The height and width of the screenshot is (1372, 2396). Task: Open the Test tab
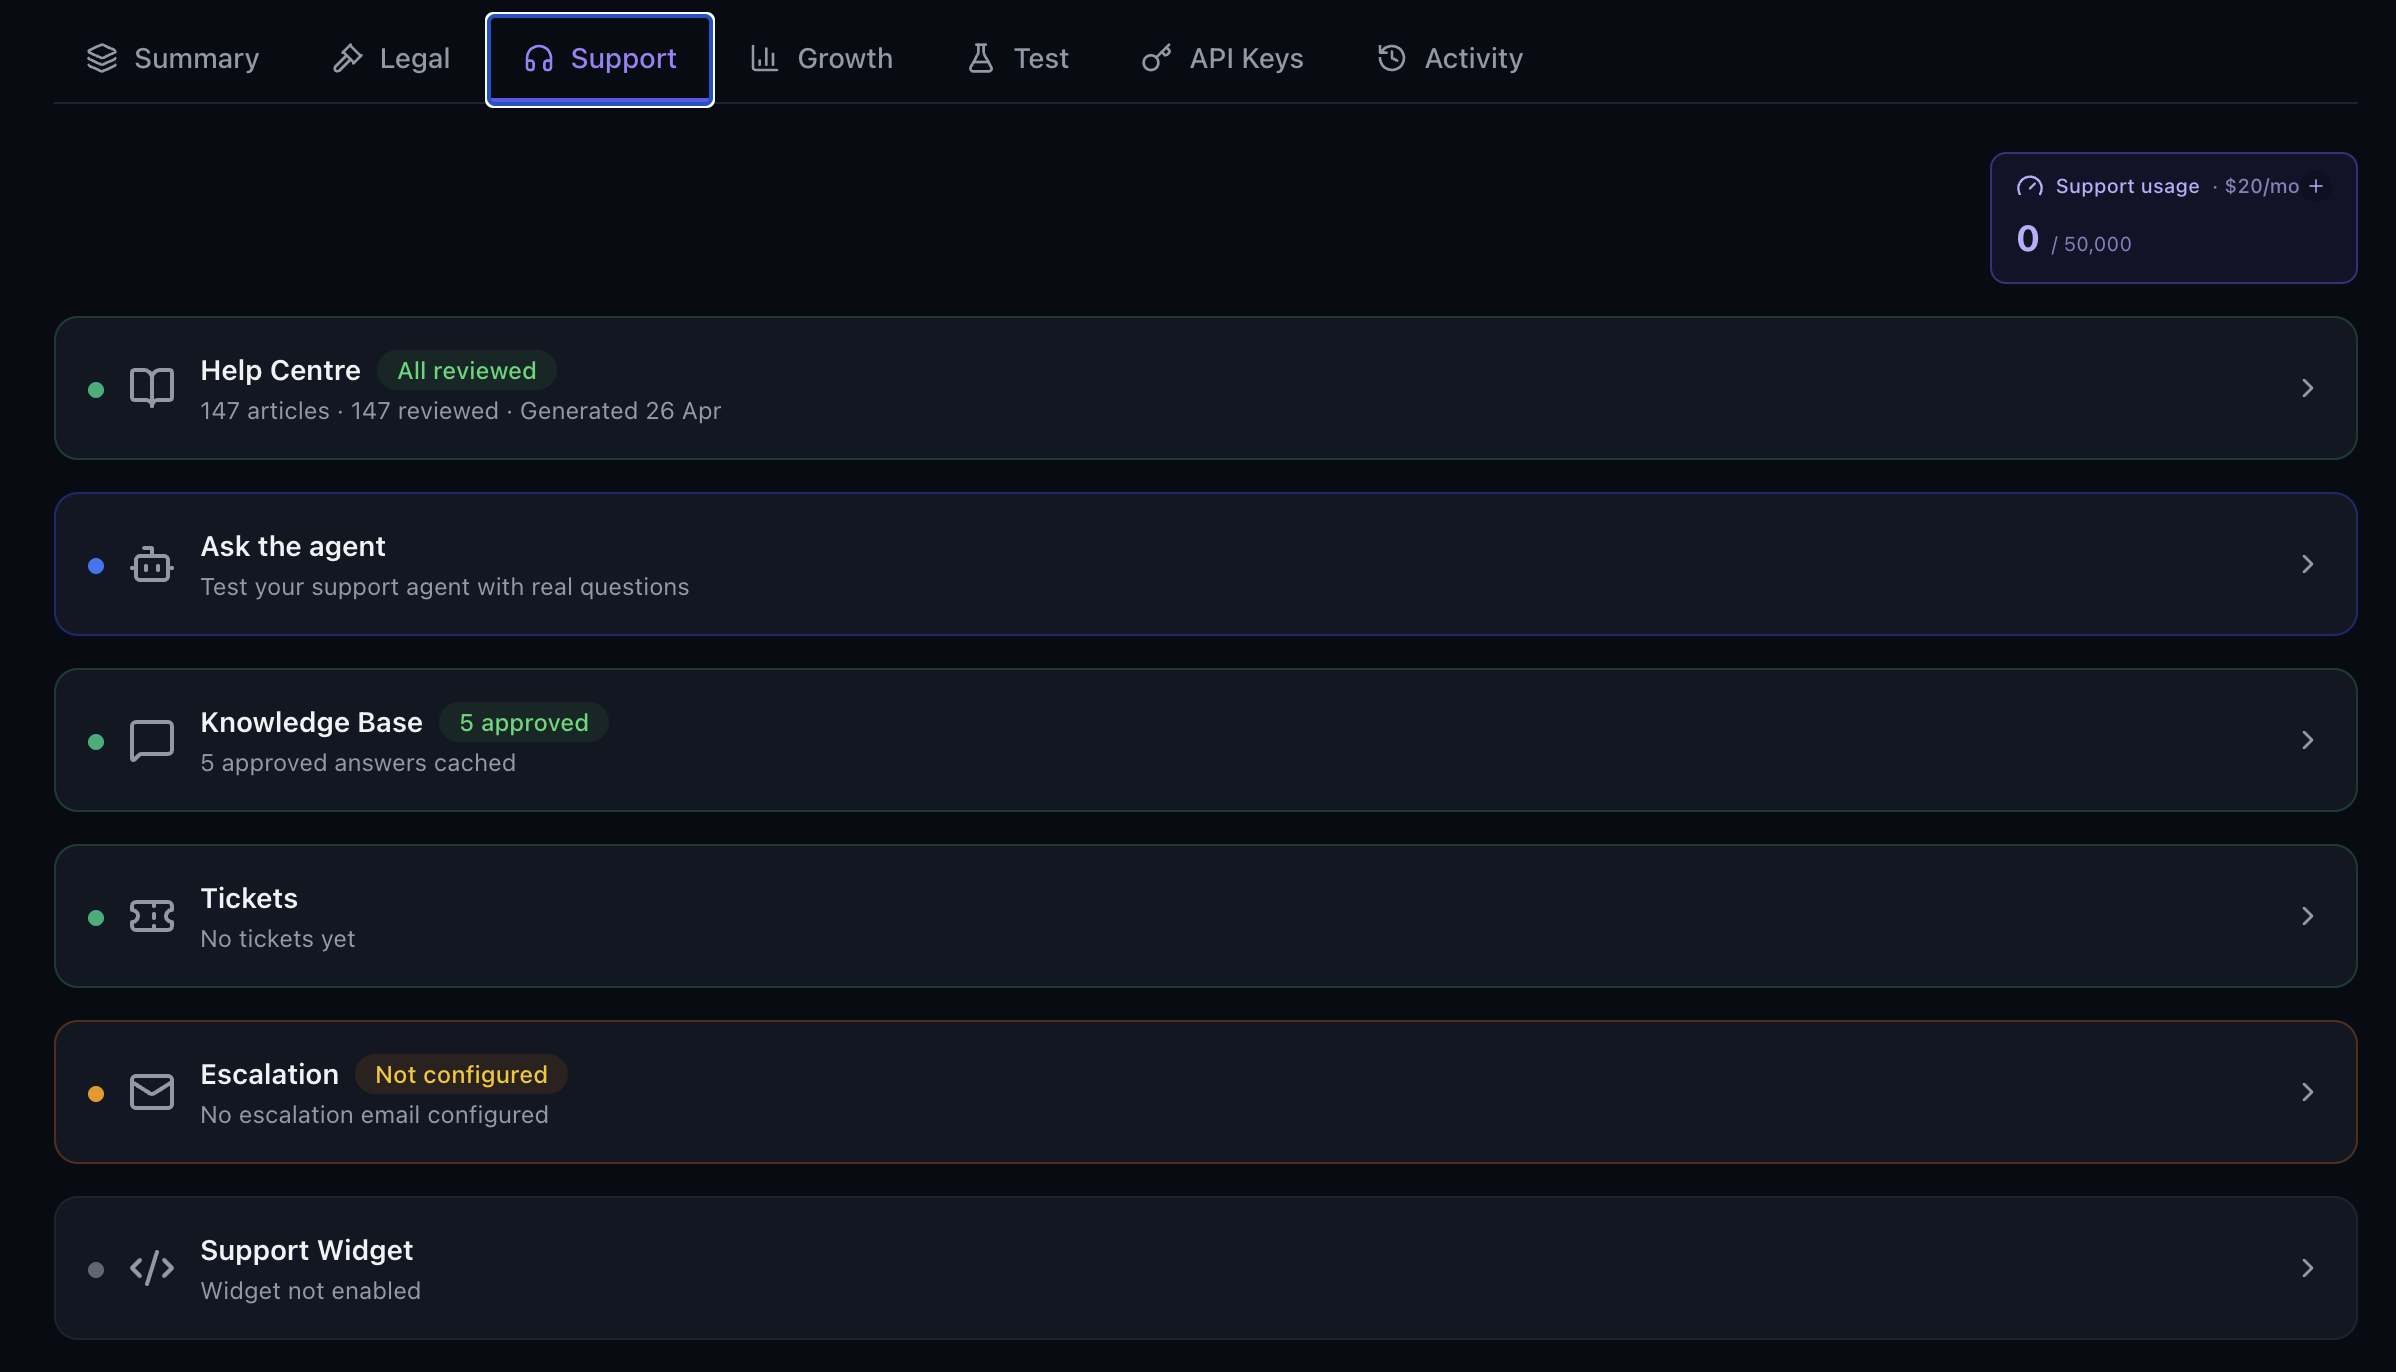click(x=1018, y=59)
